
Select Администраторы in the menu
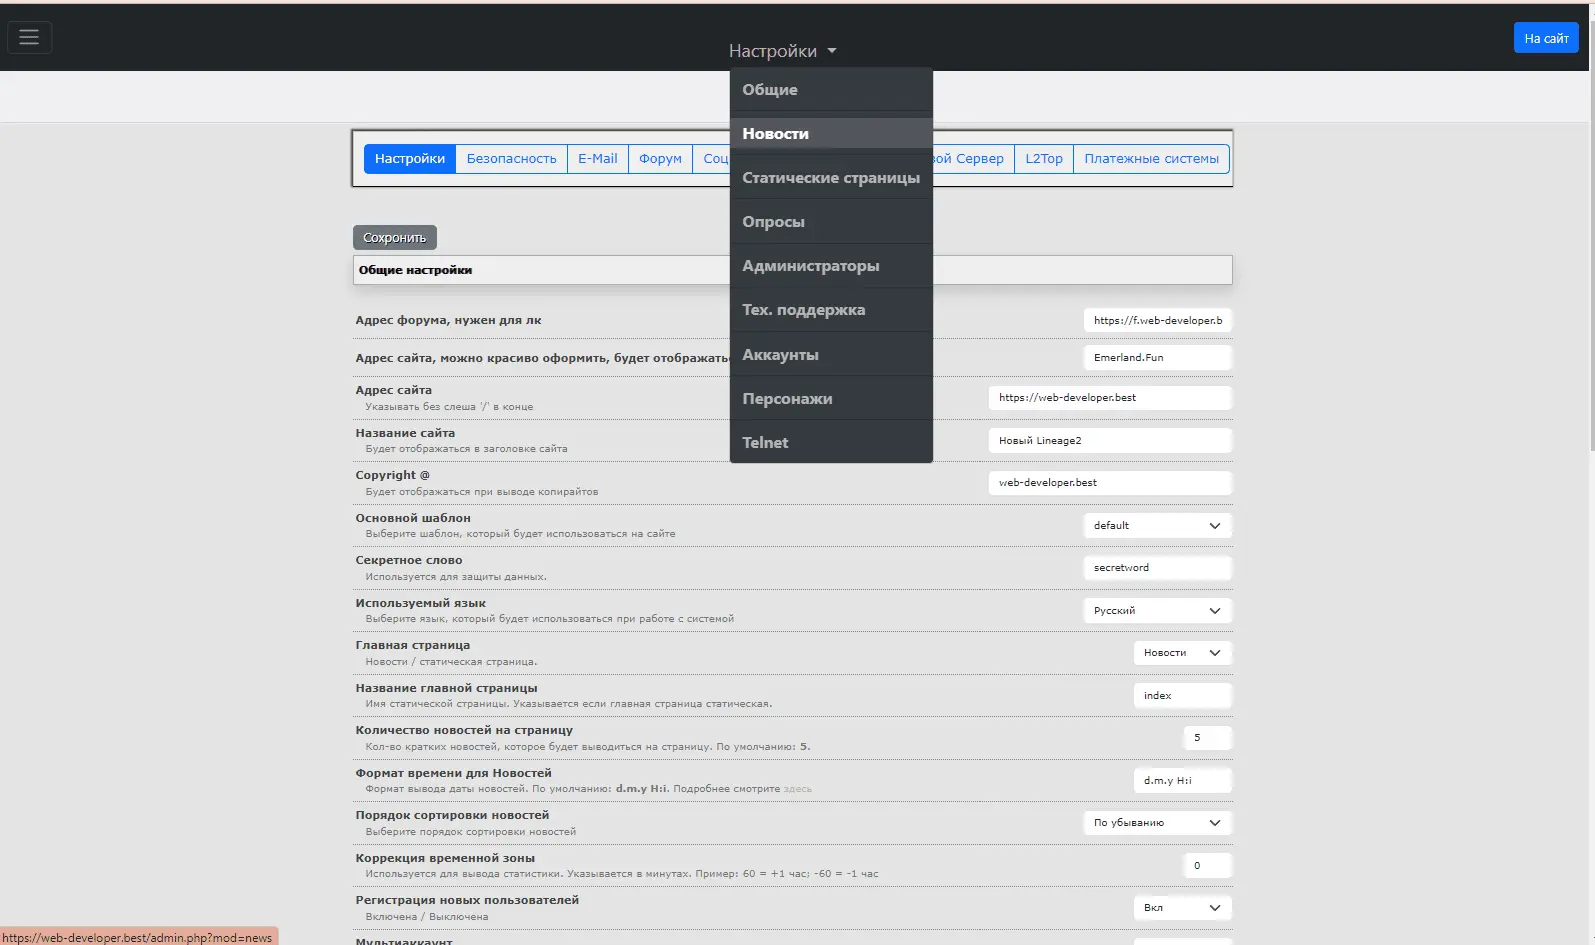pos(831,266)
